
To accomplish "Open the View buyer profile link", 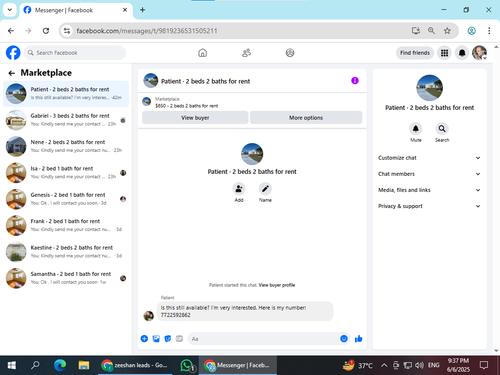I will point(277,285).
